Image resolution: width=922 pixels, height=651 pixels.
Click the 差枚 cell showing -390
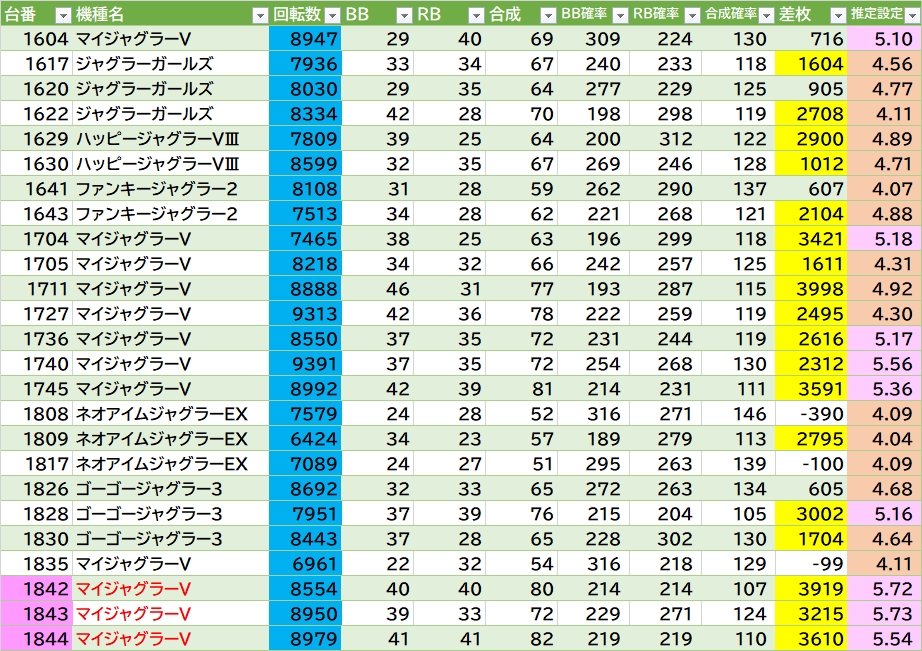[x=811, y=413]
